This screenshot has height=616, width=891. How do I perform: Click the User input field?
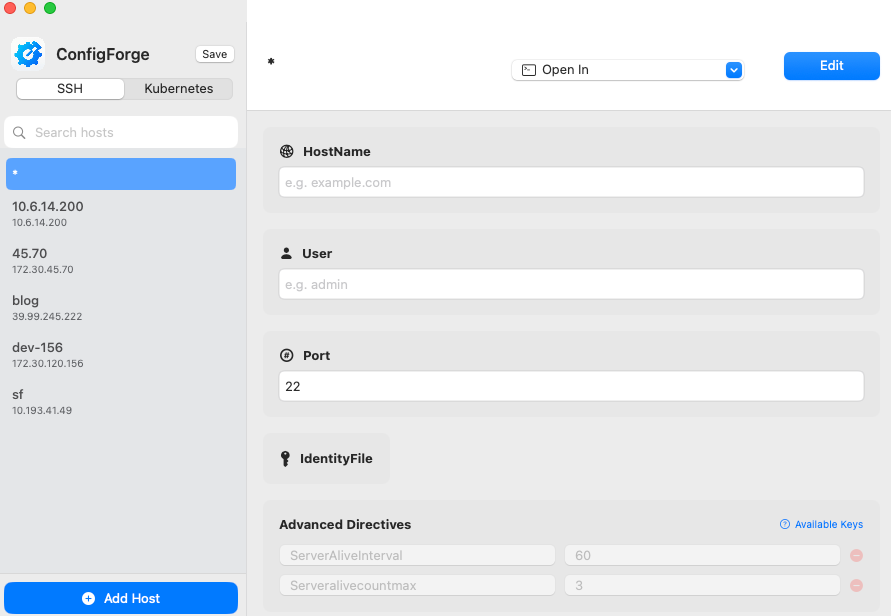click(x=572, y=284)
